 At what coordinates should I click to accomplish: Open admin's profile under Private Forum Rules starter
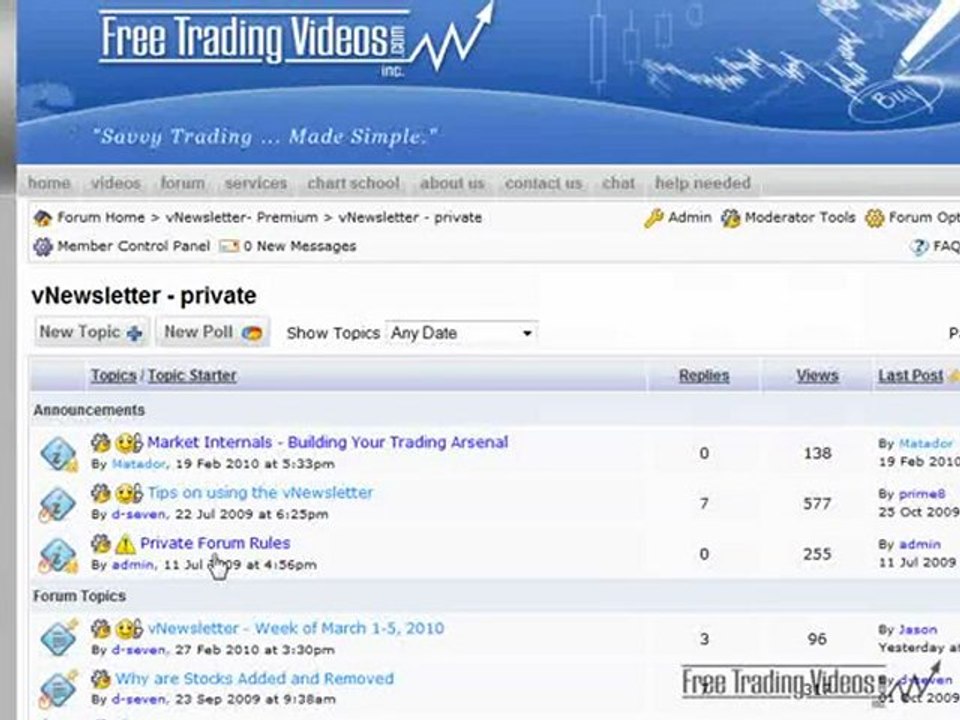[133, 565]
